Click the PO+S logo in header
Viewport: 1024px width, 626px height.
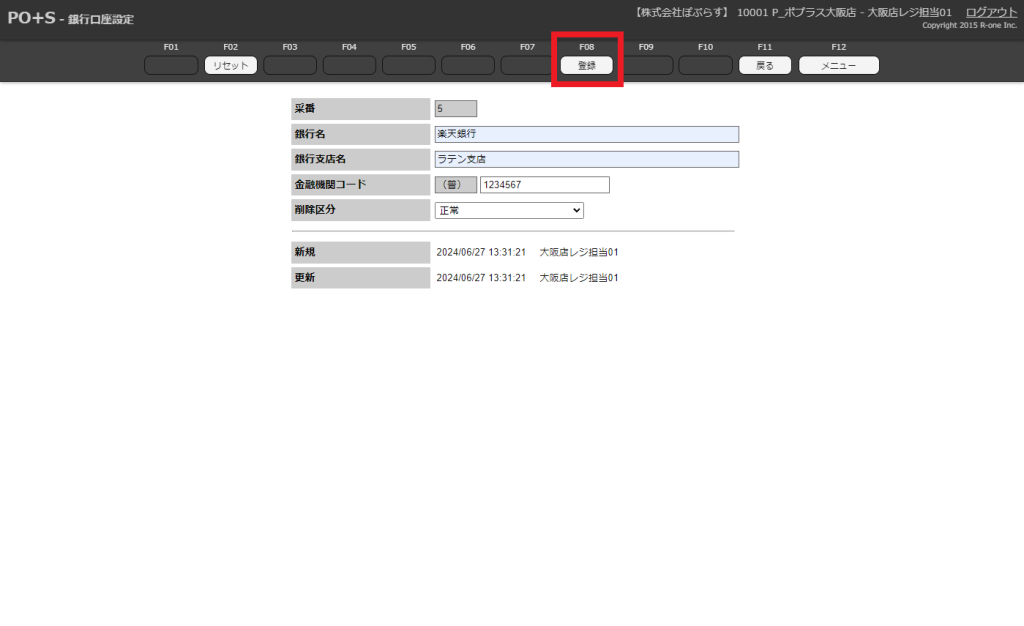[31, 18]
